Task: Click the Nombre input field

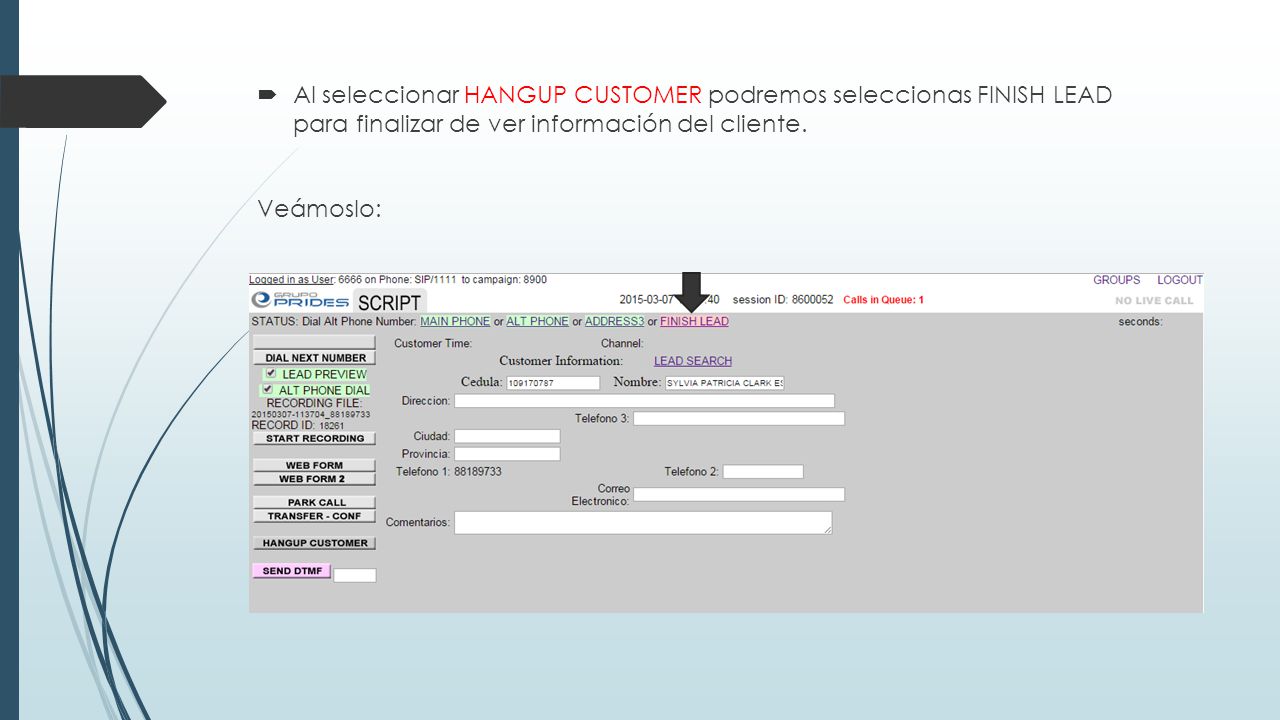Action: coord(724,383)
